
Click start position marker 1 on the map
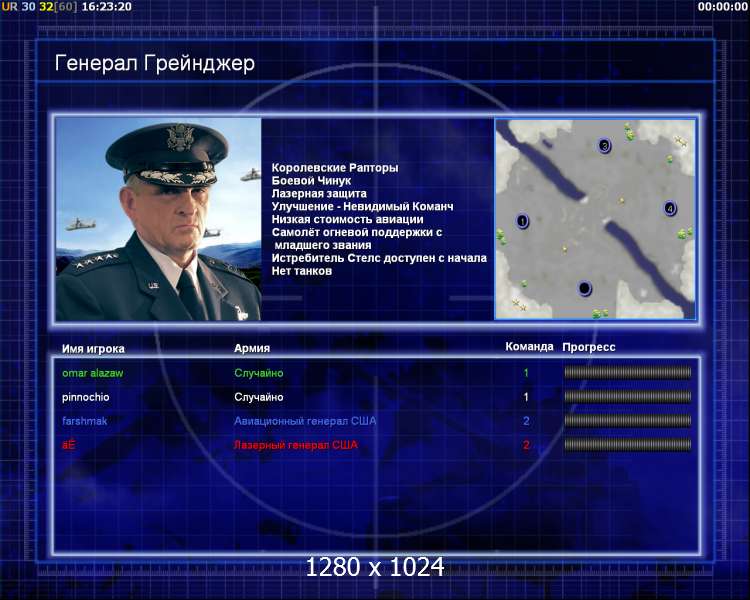[522, 221]
